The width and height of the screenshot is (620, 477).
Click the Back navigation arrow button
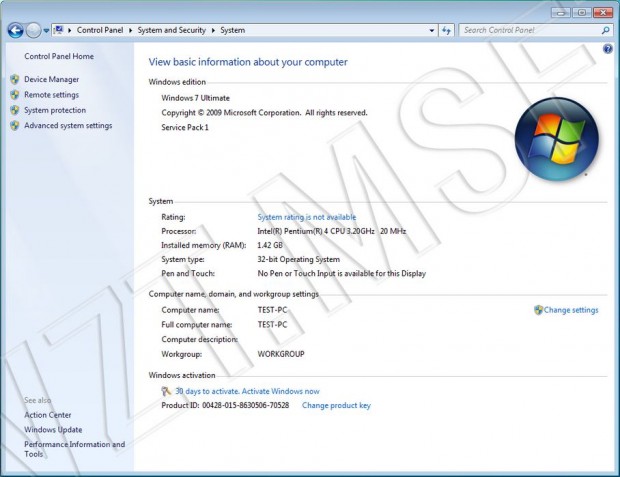pos(15,30)
